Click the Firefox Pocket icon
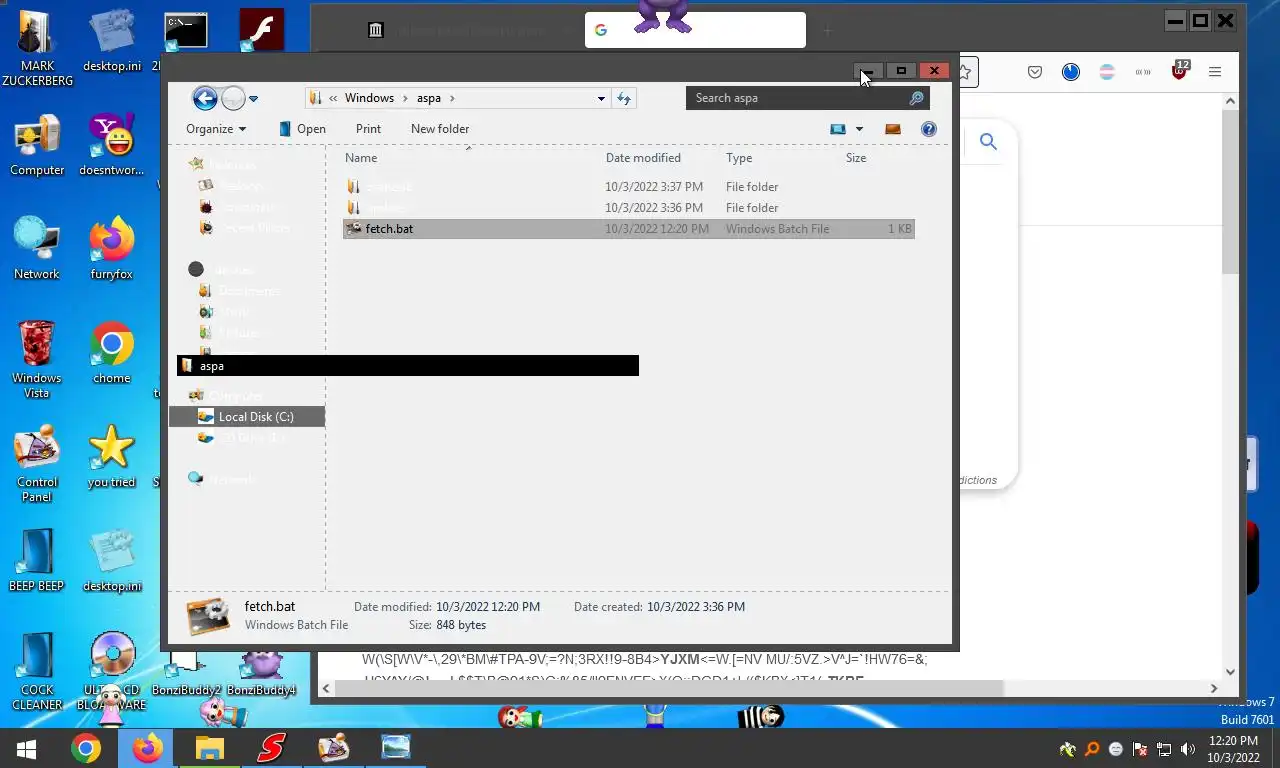The height and width of the screenshot is (768, 1280). (1035, 72)
